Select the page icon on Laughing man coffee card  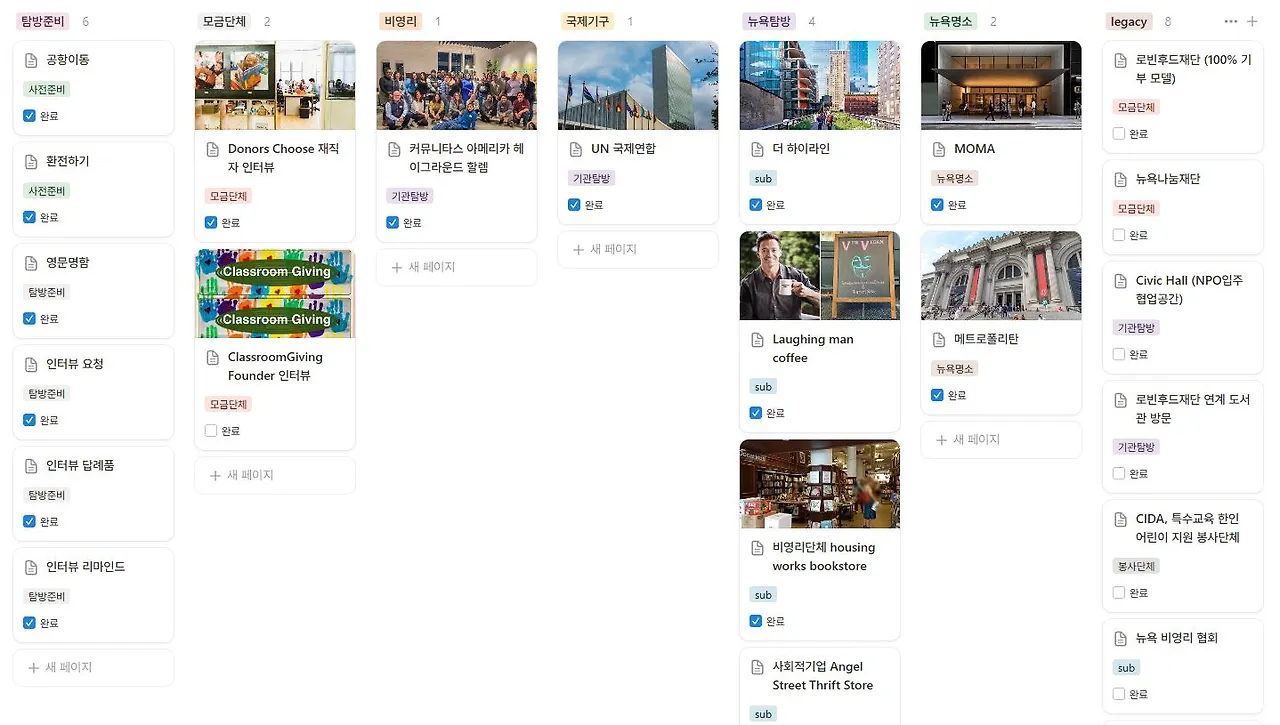757,340
